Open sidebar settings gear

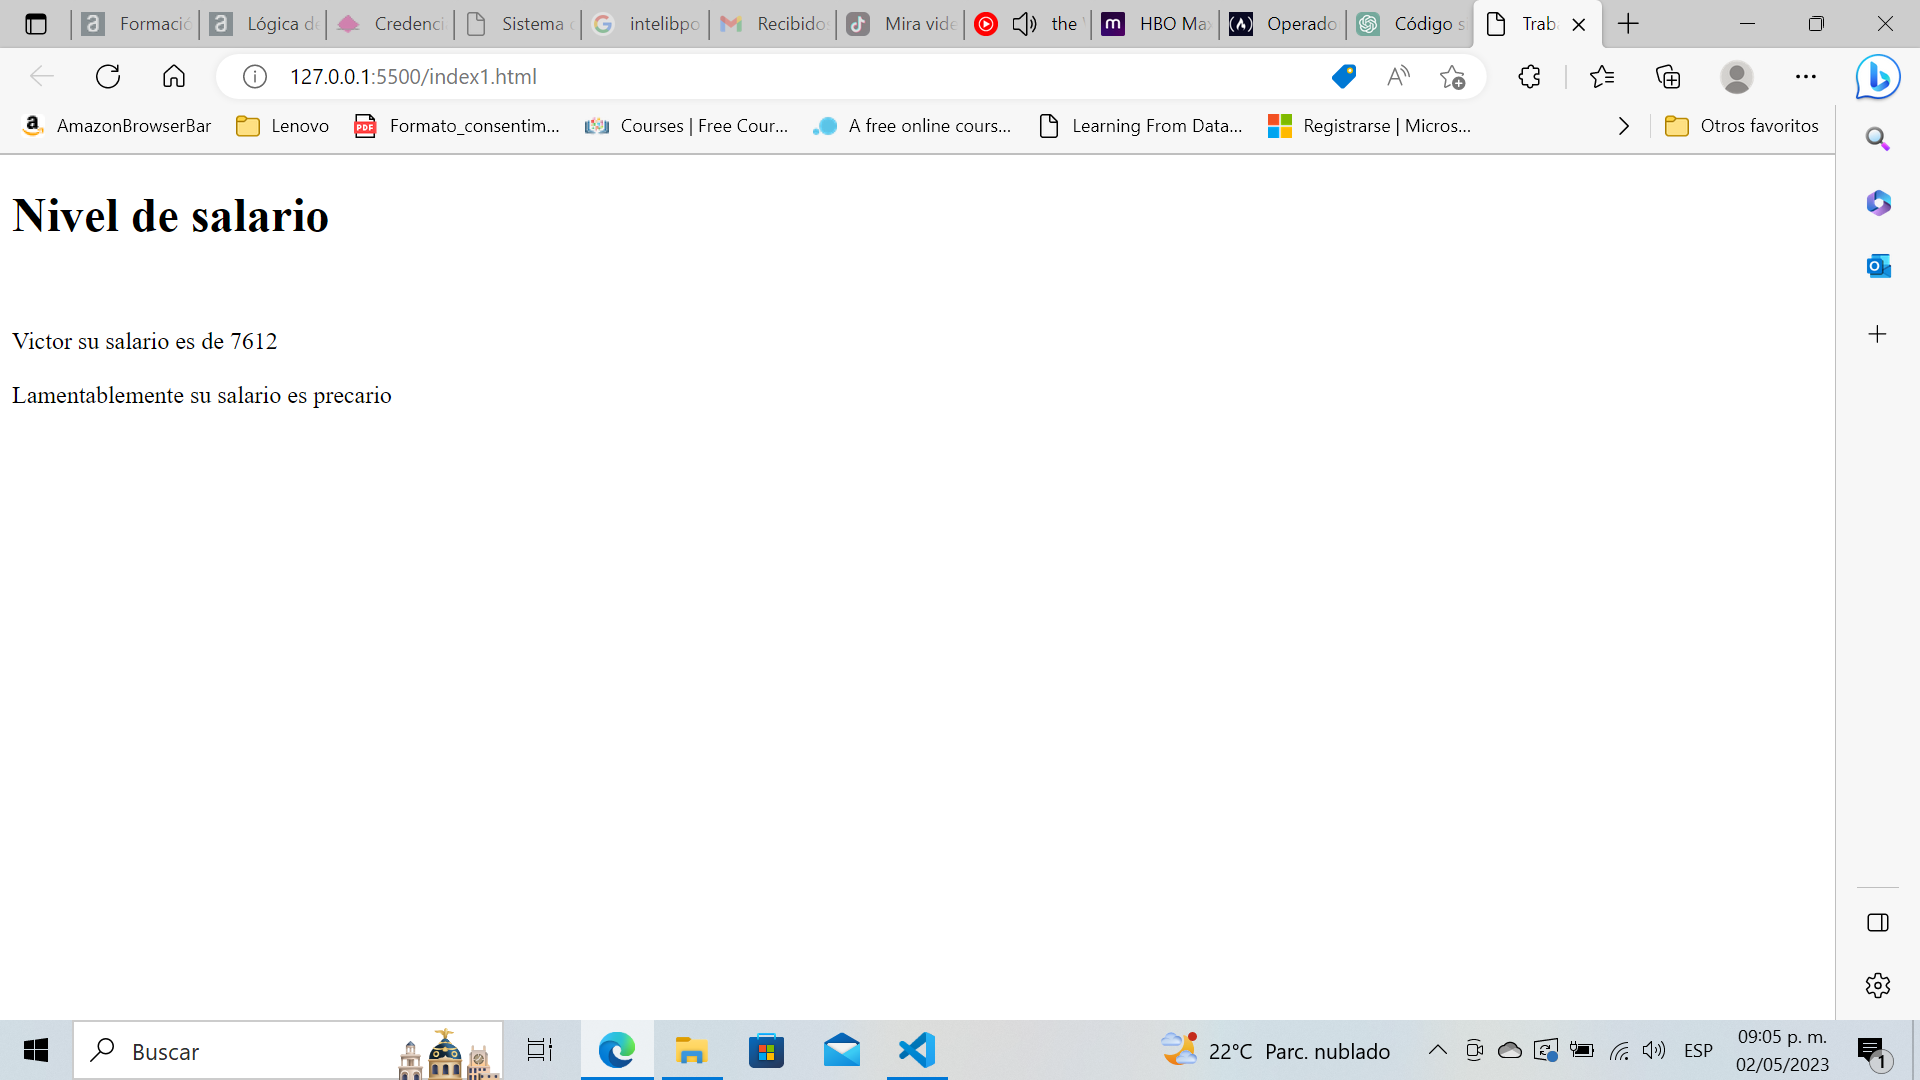click(x=1878, y=985)
